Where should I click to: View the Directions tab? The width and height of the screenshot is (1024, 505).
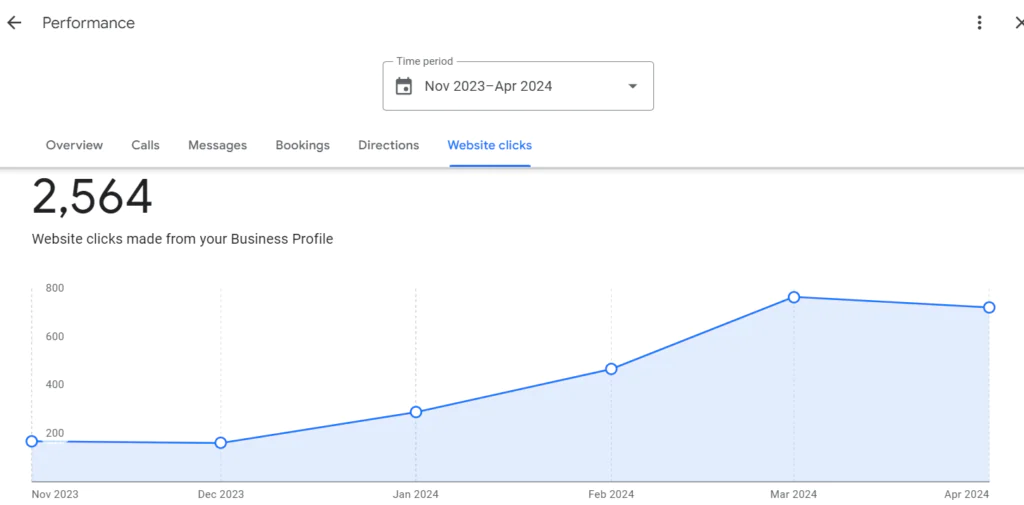pos(388,145)
